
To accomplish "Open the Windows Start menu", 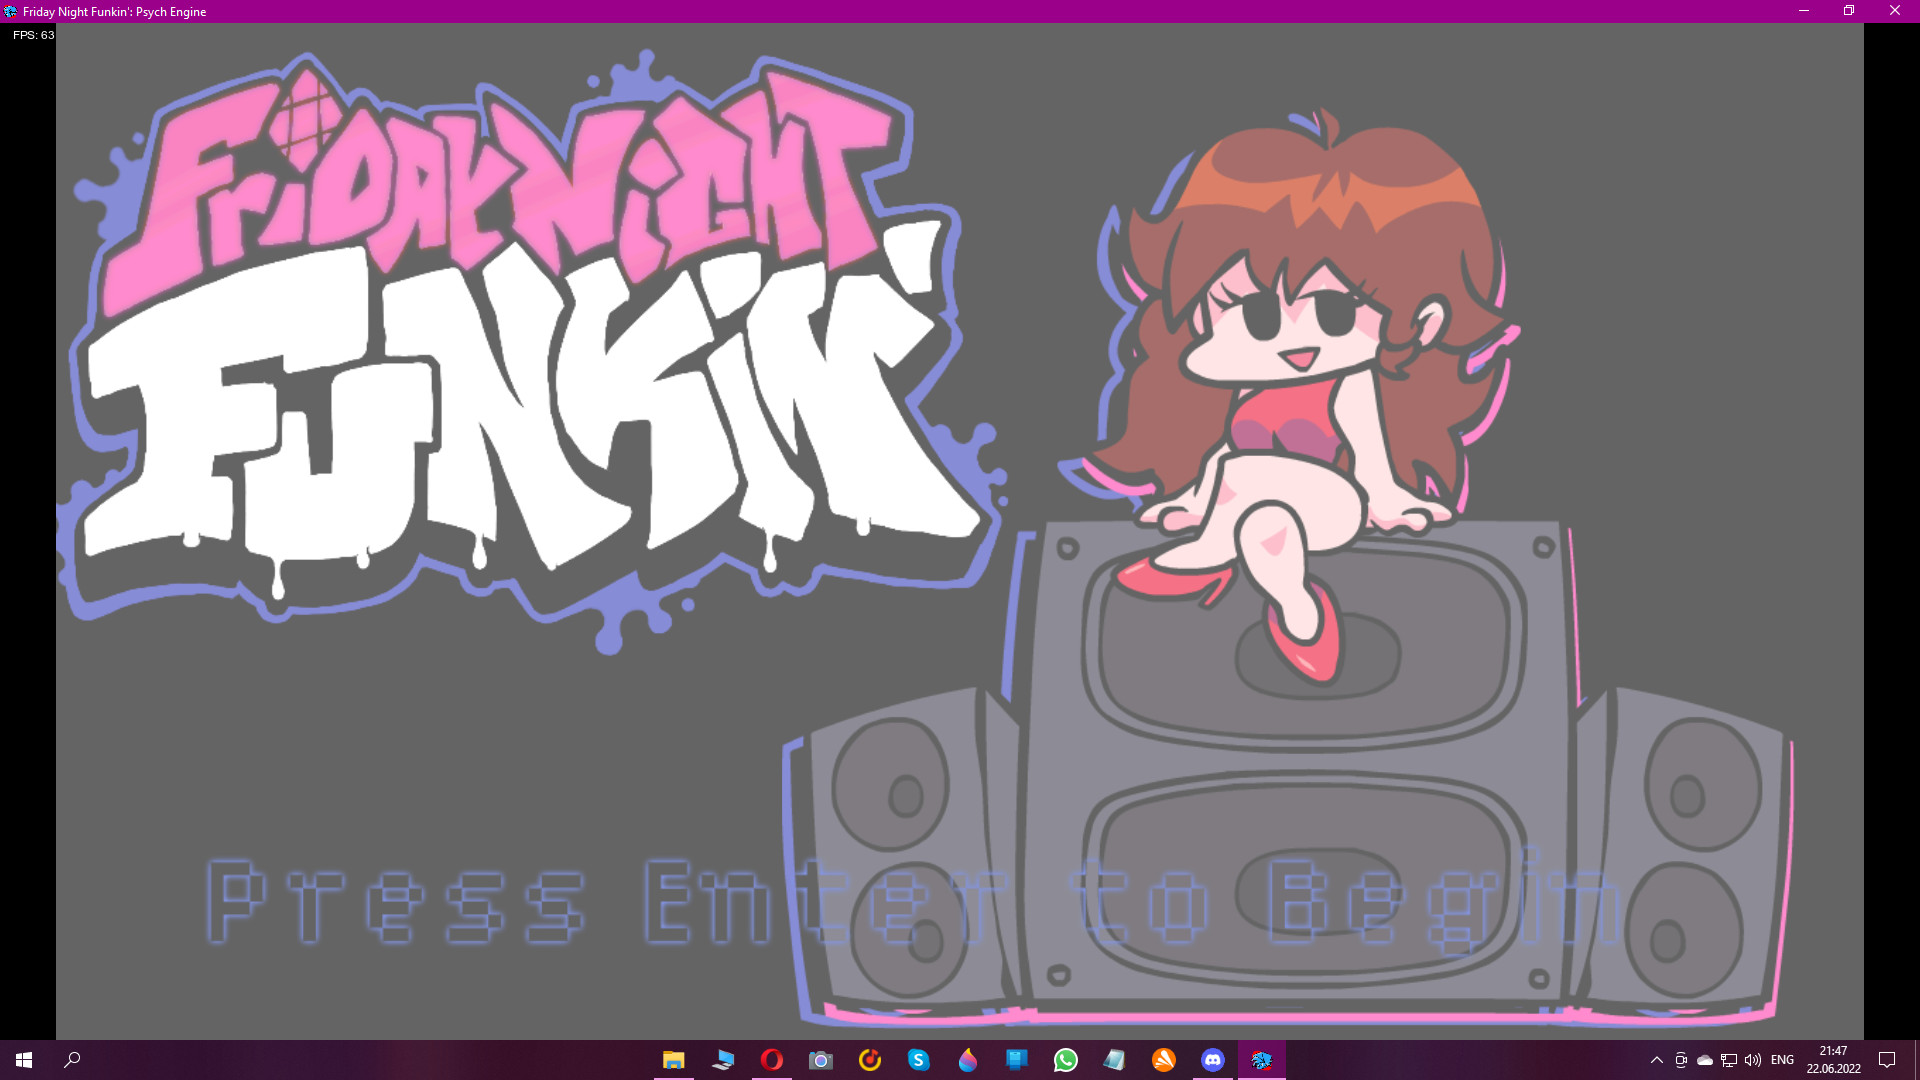I will pyautogui.click(x=24, y=1060).
